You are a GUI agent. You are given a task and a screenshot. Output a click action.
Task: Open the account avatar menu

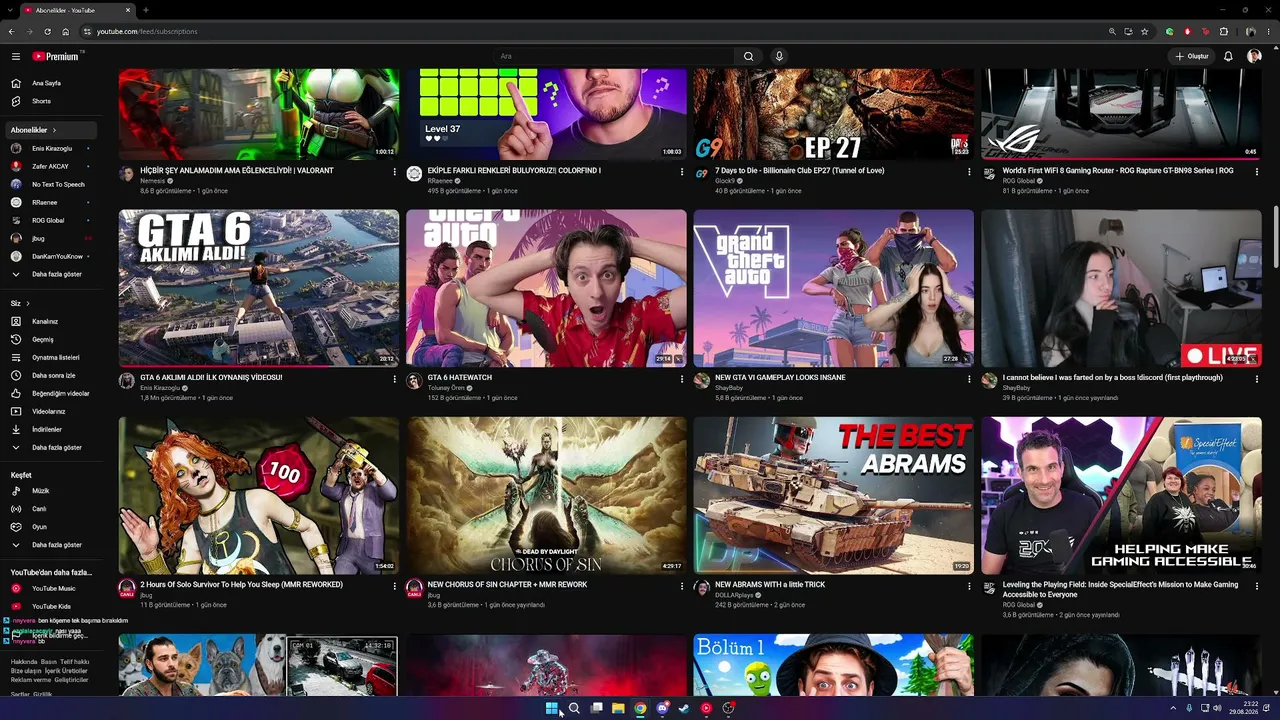[1254, 56]
